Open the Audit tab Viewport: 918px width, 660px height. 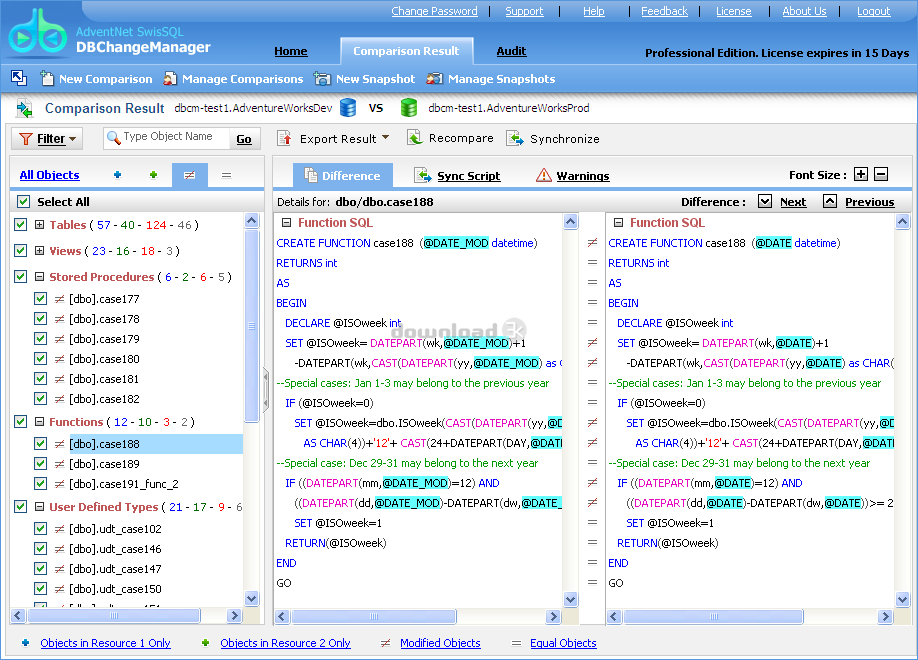click(x=512, y=51)
